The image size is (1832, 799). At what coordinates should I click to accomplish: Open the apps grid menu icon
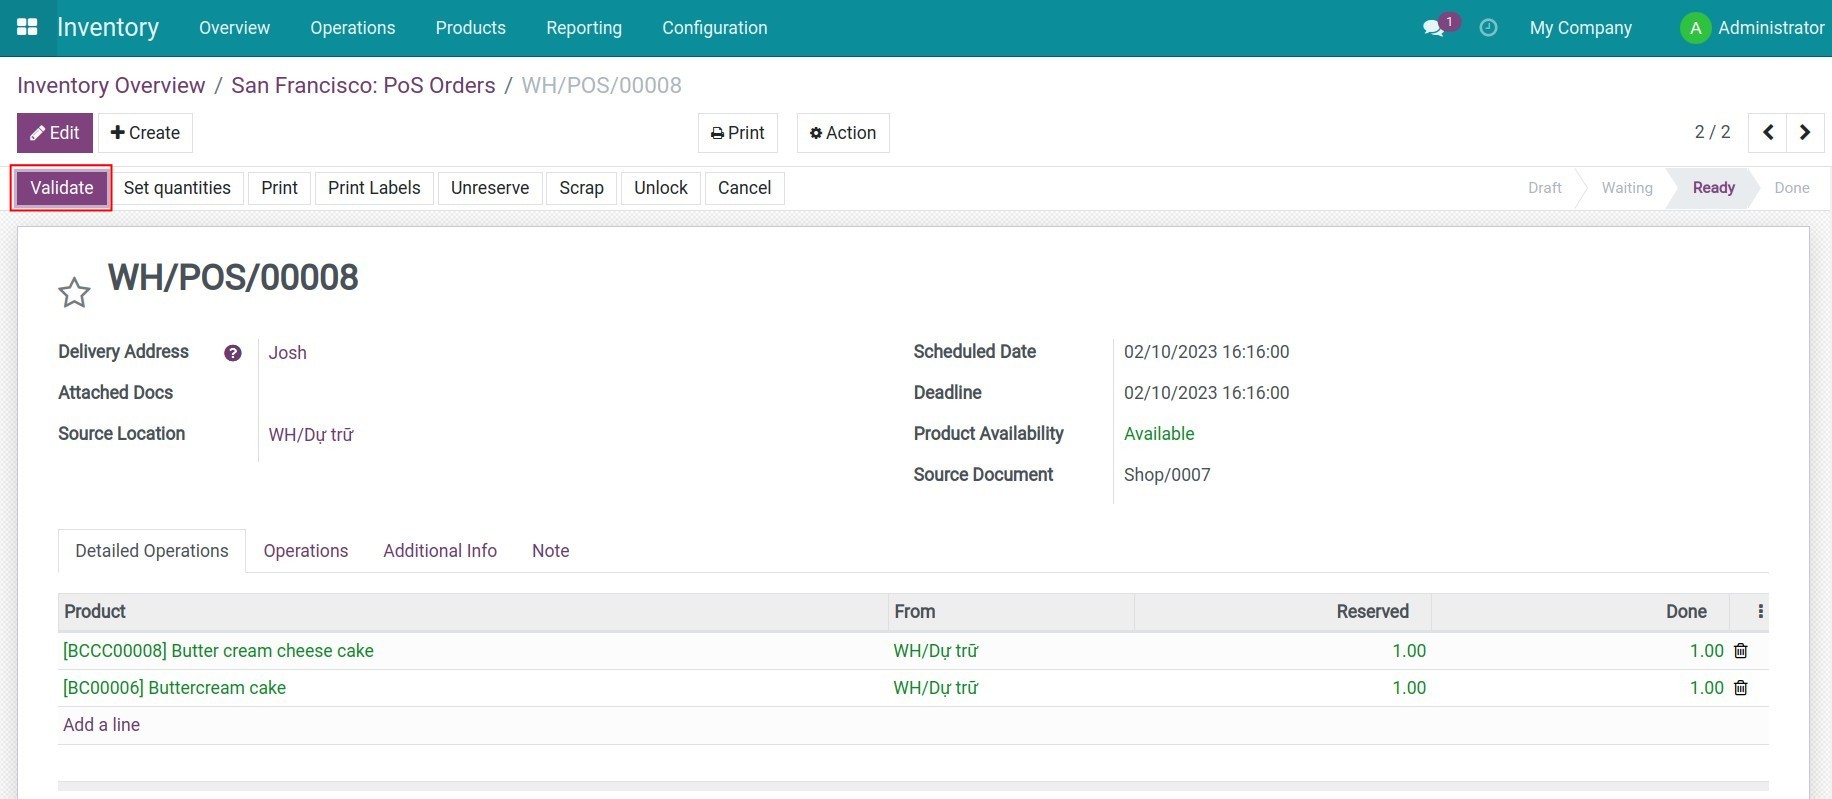27,27
